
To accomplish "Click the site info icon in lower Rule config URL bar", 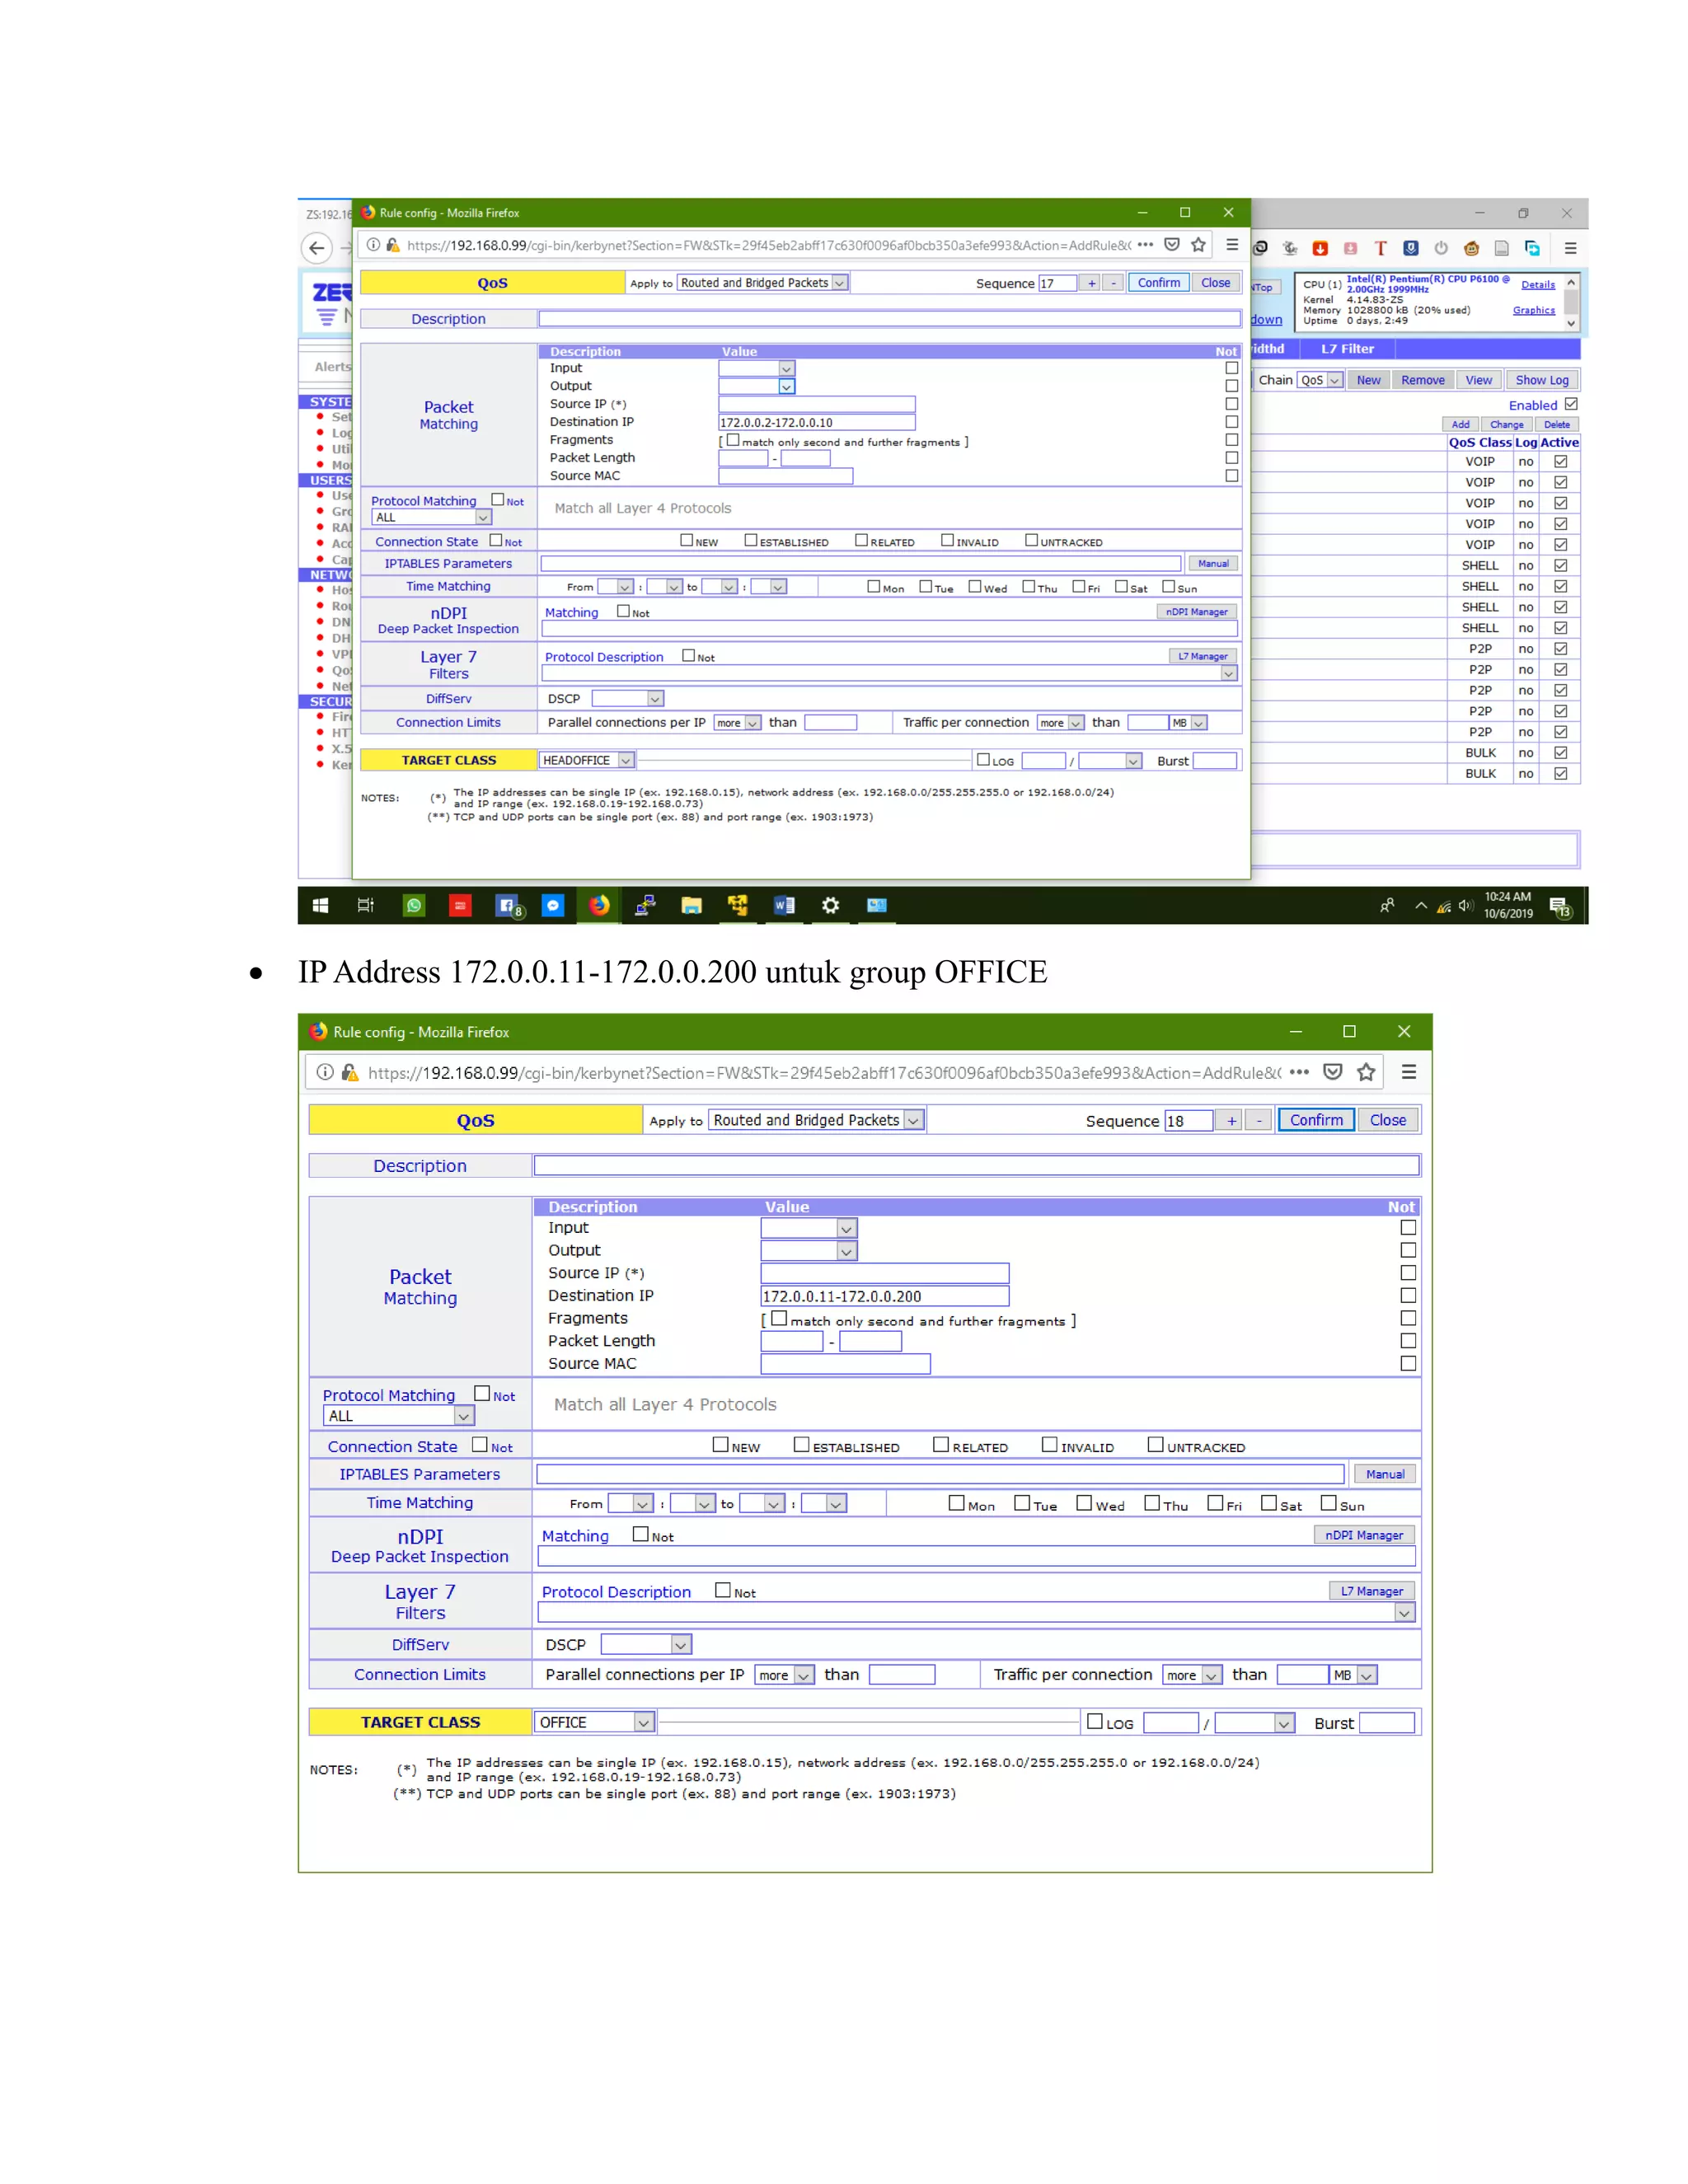I will pos(325,1072).
